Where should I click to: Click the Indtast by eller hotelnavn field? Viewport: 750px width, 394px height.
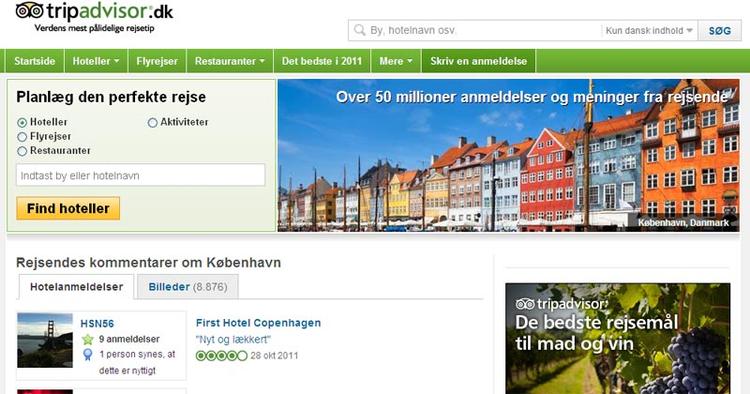[x=141, y=175]
